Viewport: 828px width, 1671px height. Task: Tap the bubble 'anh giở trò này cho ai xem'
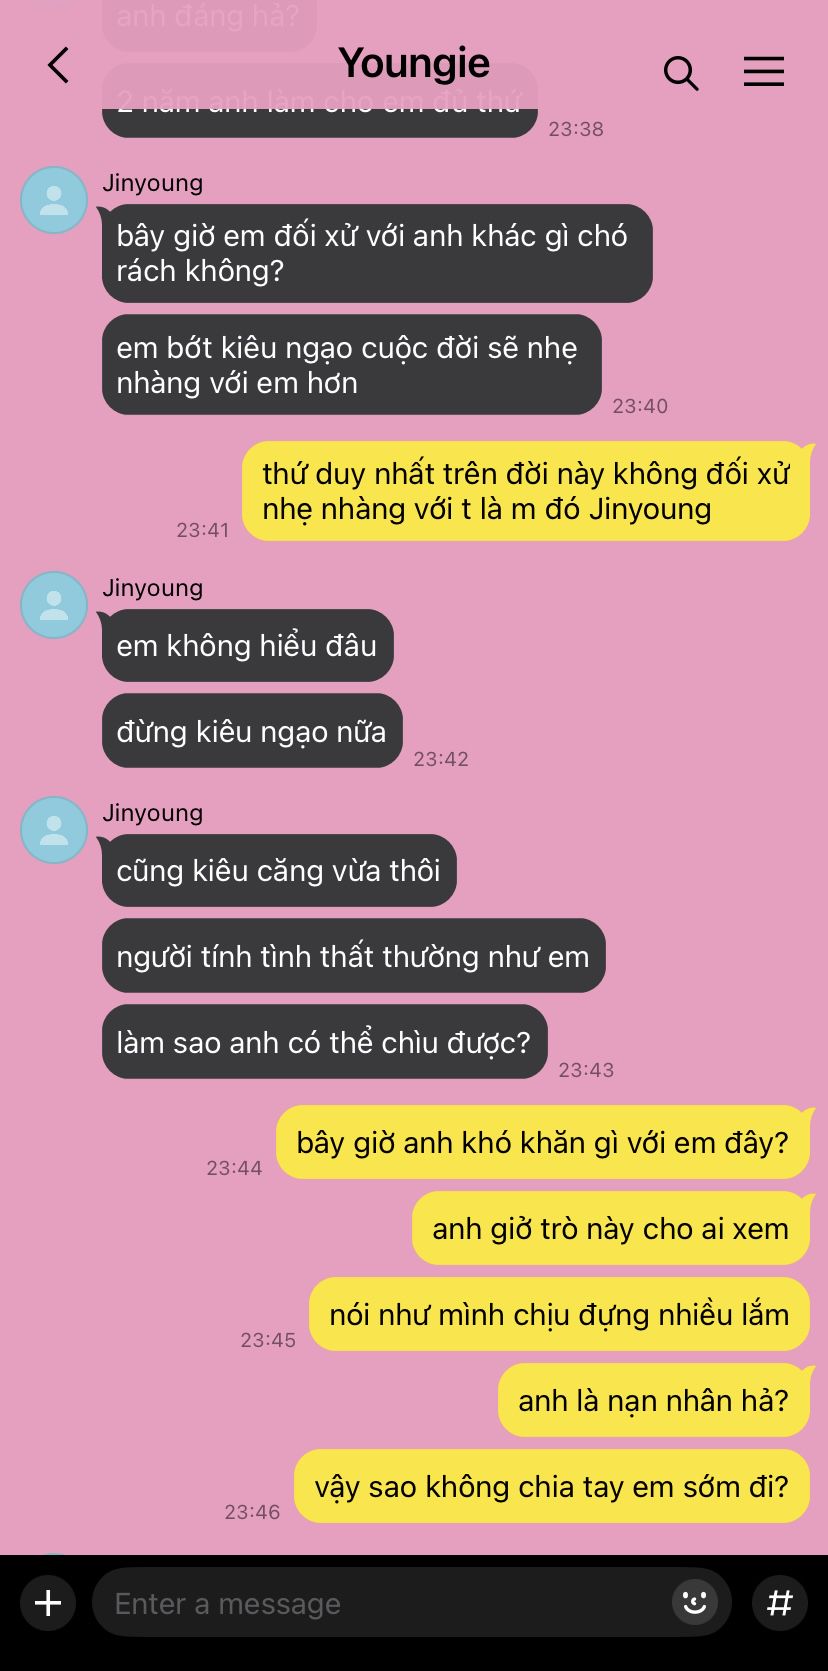point(611,1228)
